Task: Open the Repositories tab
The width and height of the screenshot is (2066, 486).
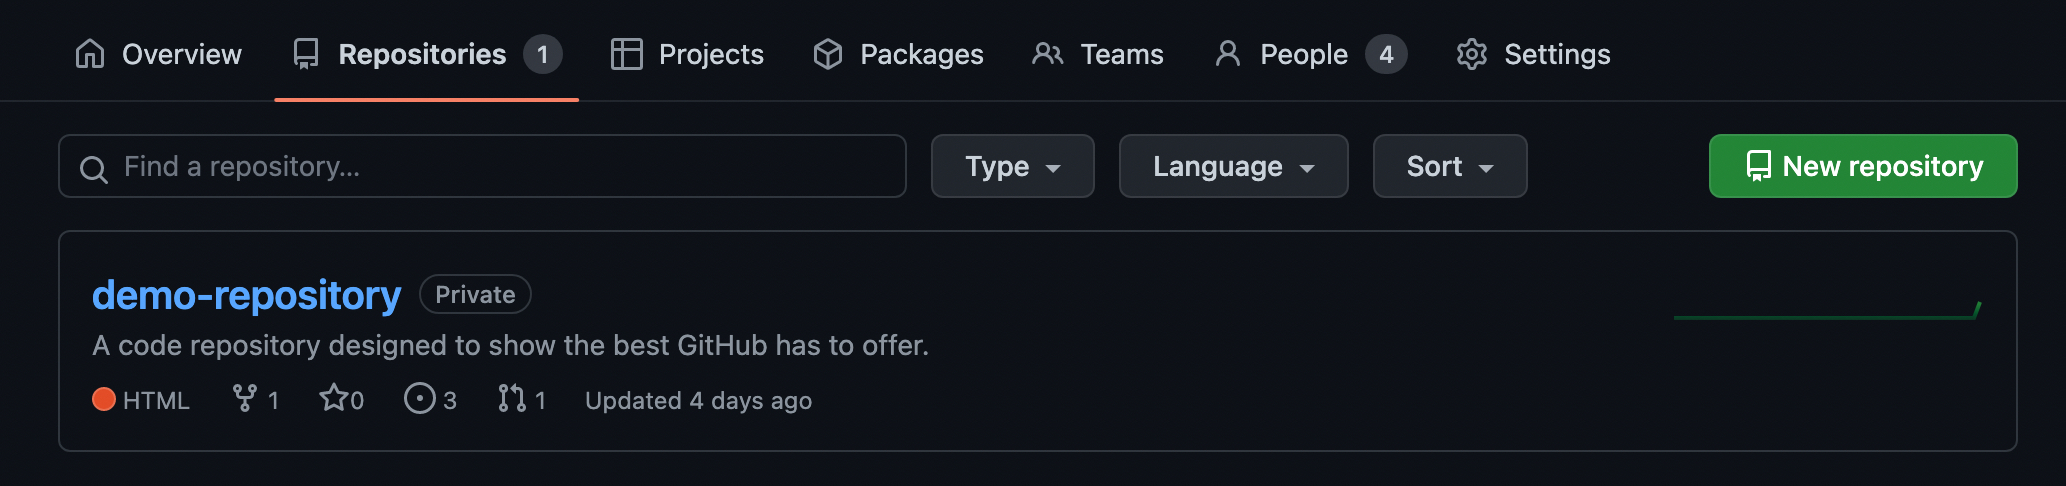Action: (x=422, y=54)
